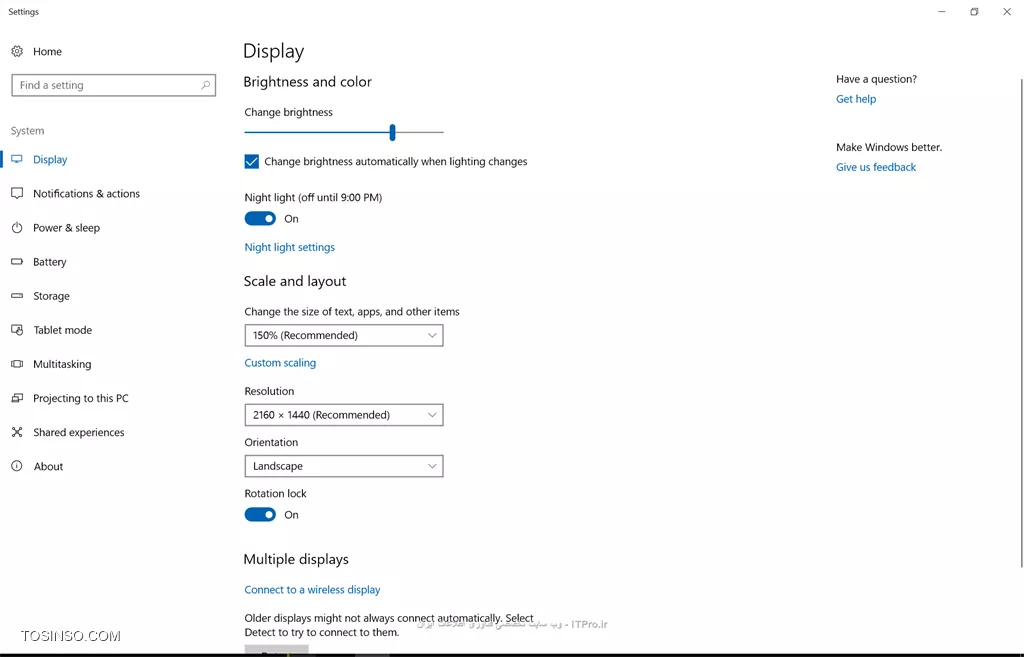Toggle automatic brightness checkbox
This screenshot has height=657, width=1024.
tap(251, 161)
